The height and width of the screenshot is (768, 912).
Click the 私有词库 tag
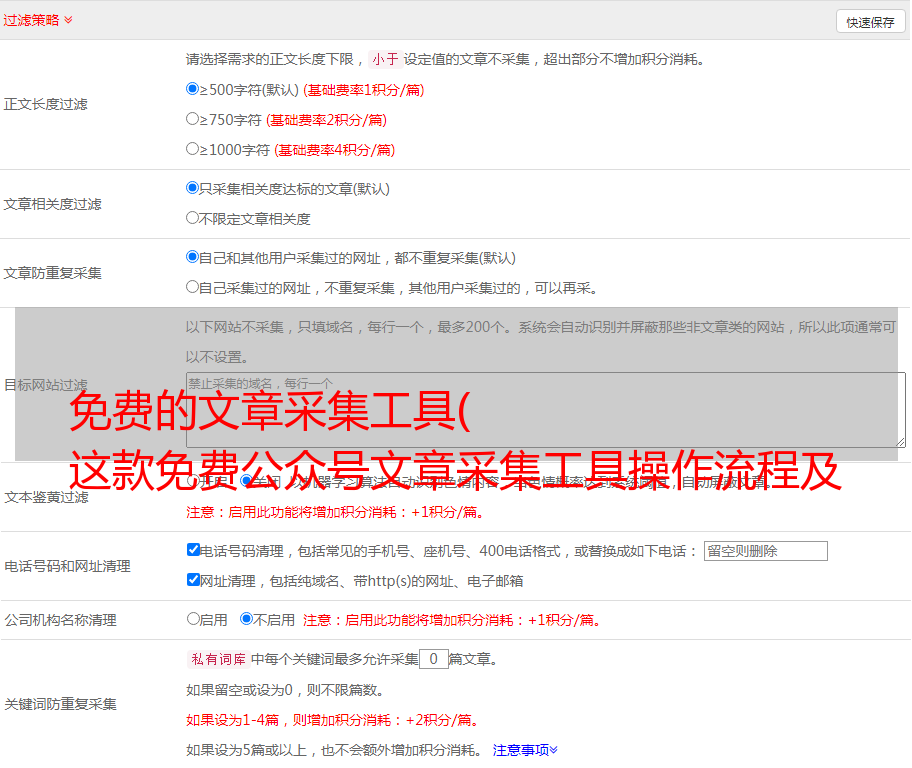(219, 659)
